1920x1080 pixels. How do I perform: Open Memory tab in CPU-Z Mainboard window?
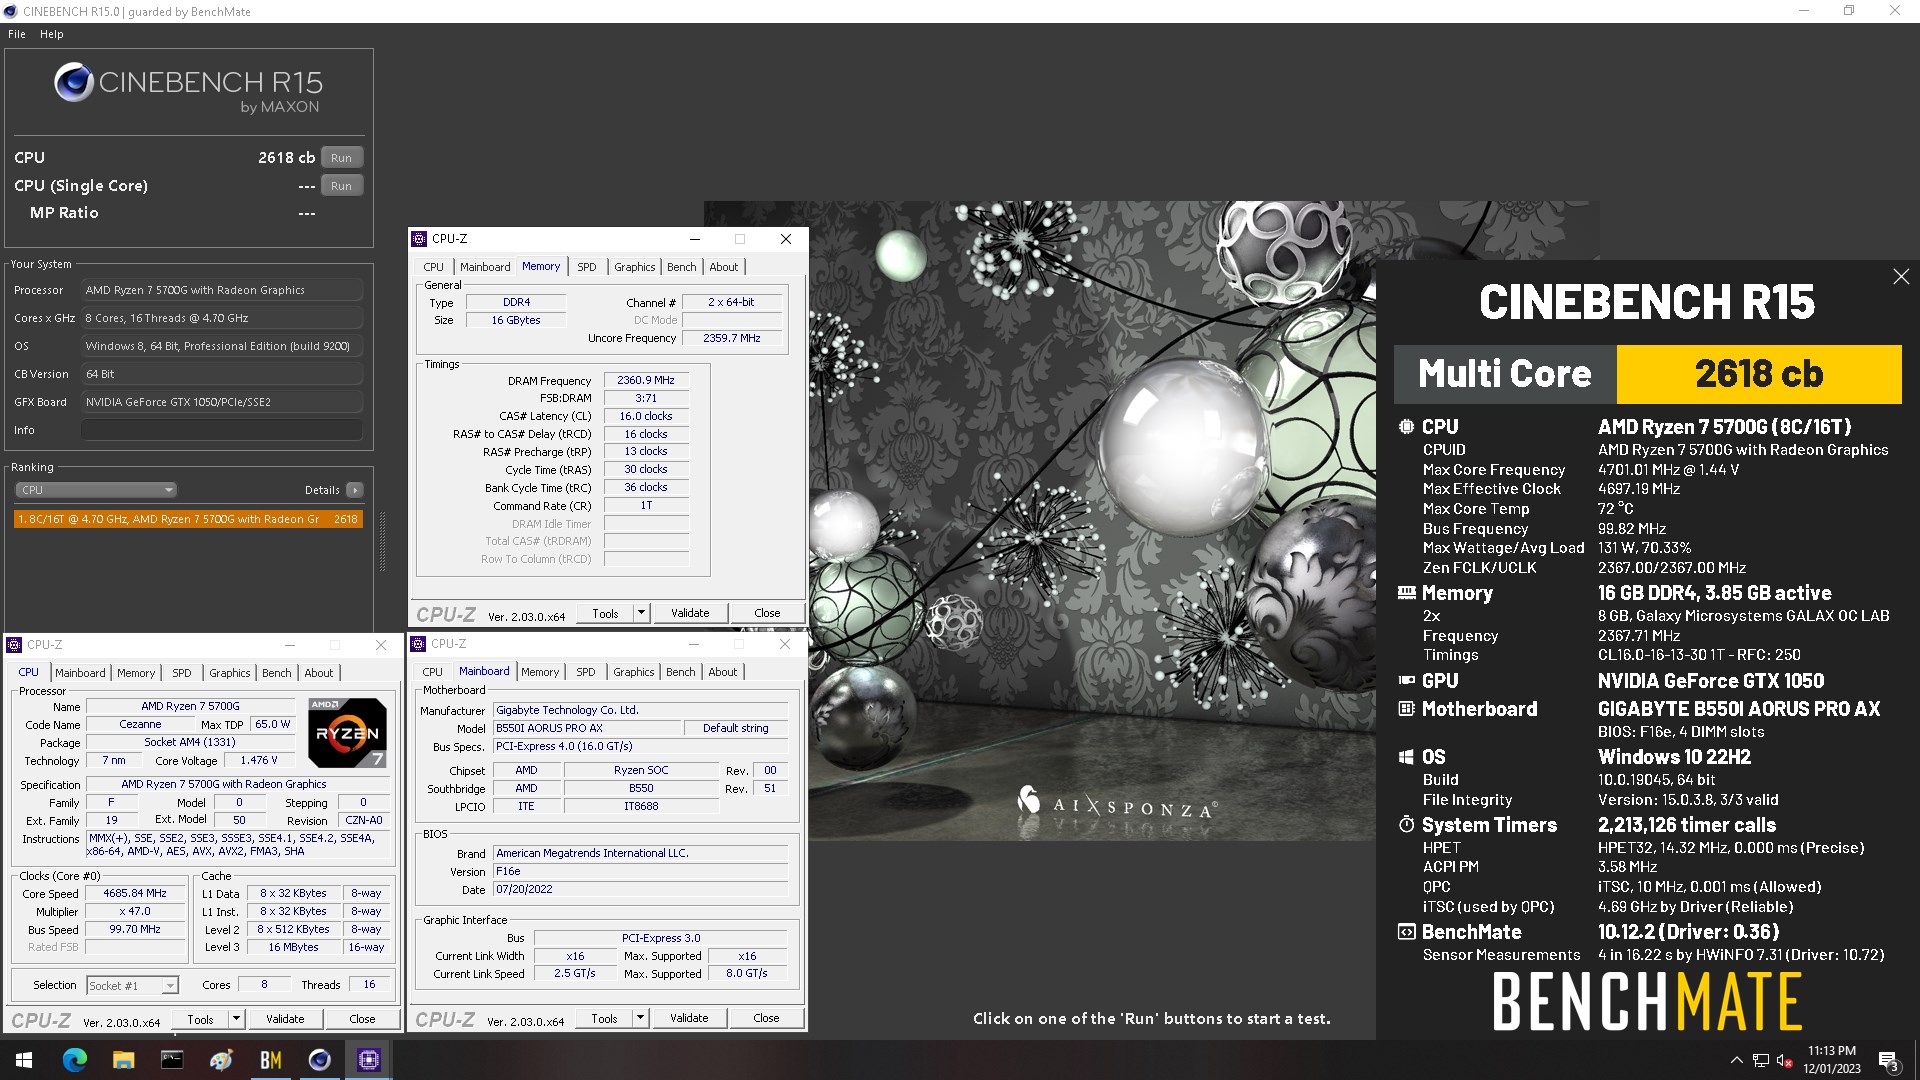pos(540,672)
